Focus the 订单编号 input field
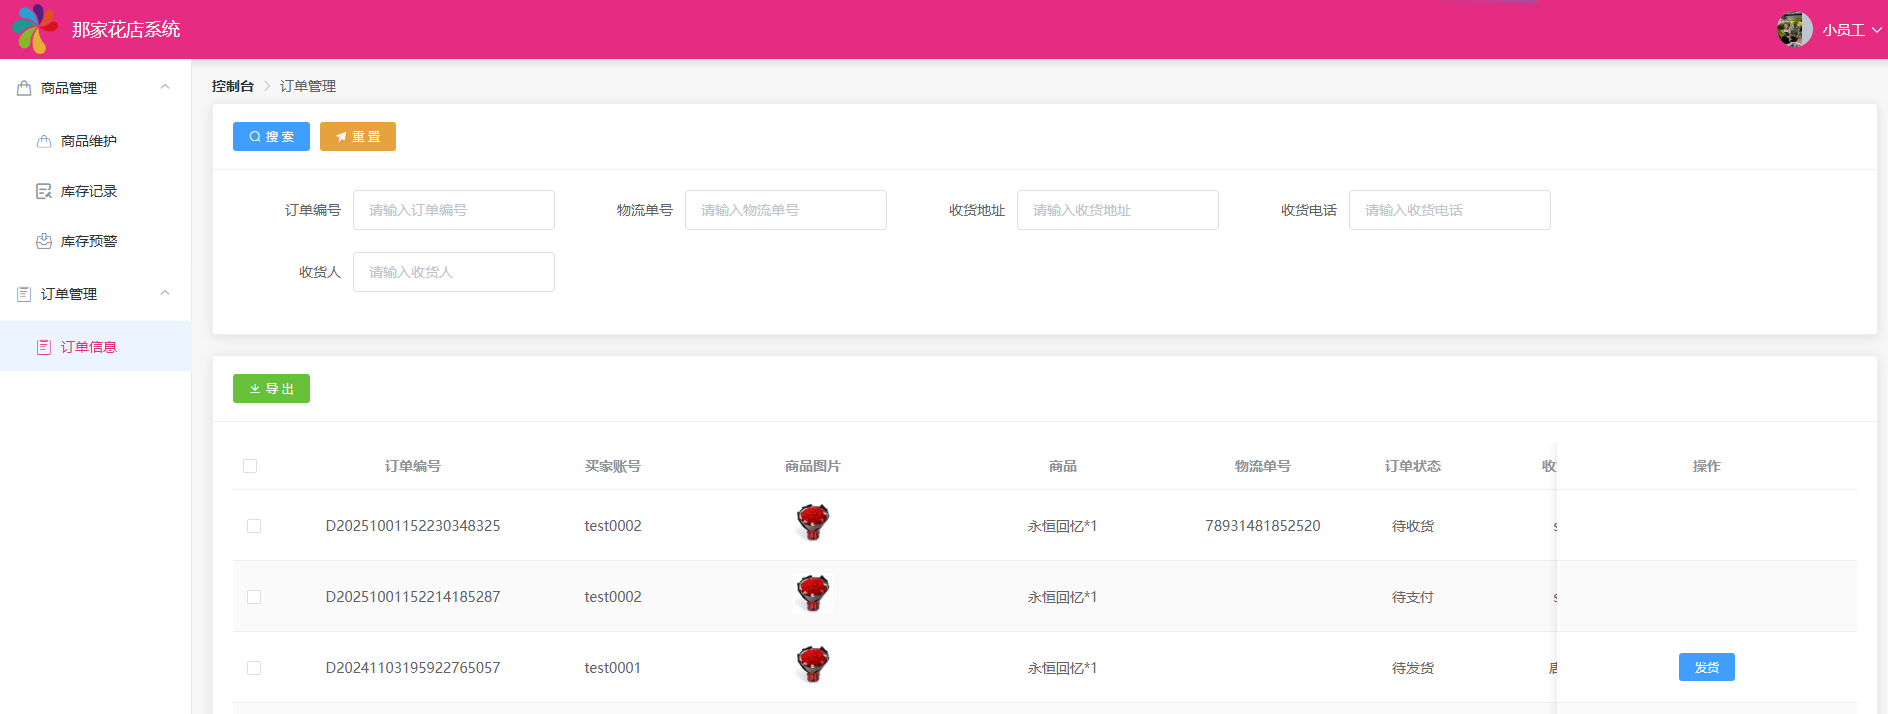Viewport: 1888px width, 714px height. [x=454, y=210]
